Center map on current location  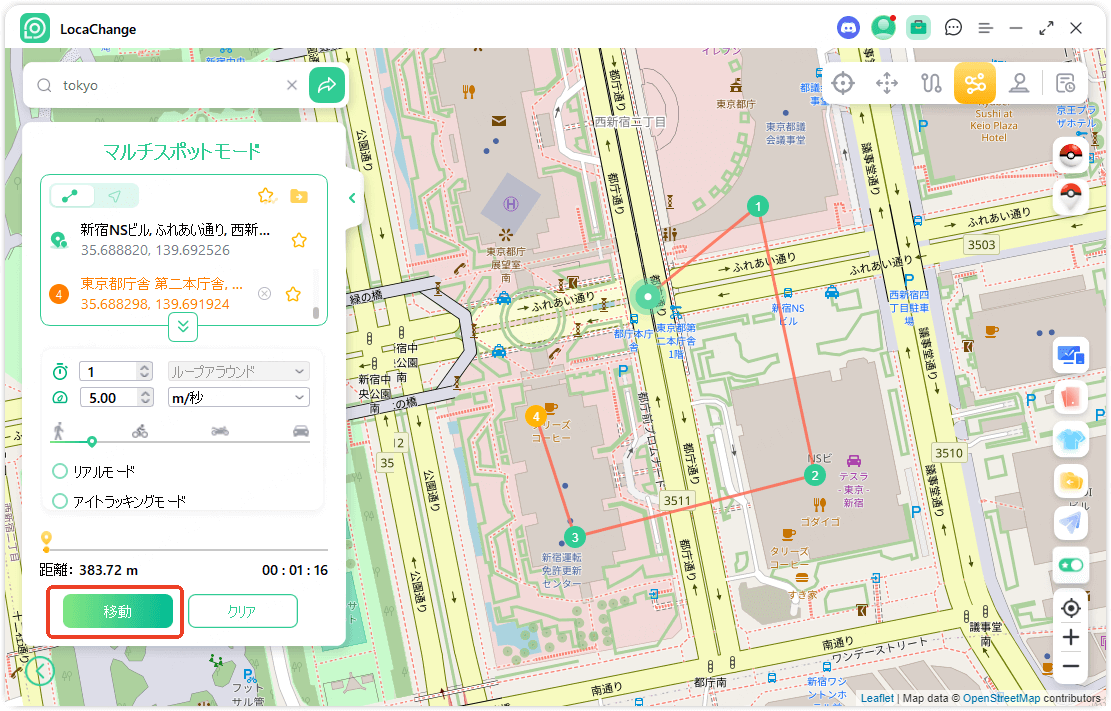(1071, 608)
